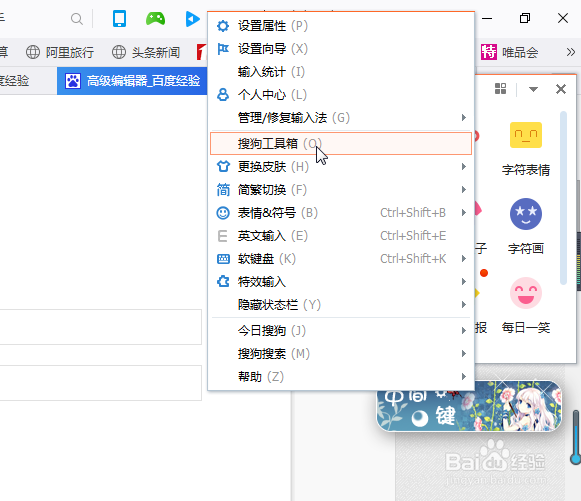This screenshot has height=501, width=581.
Task: Expand 软键盘 submenu arrow
Action: (x=464, y=259)
